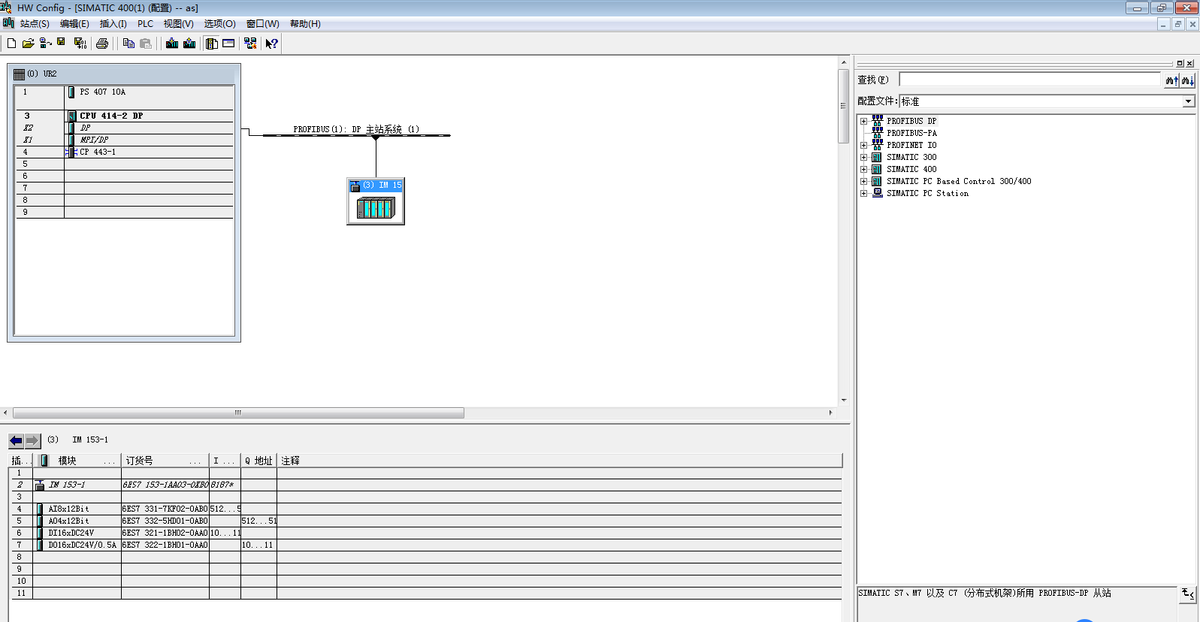Click the Q 地址 column header
This screenshot has width=1200, height=622.
(x=259, y=461)
